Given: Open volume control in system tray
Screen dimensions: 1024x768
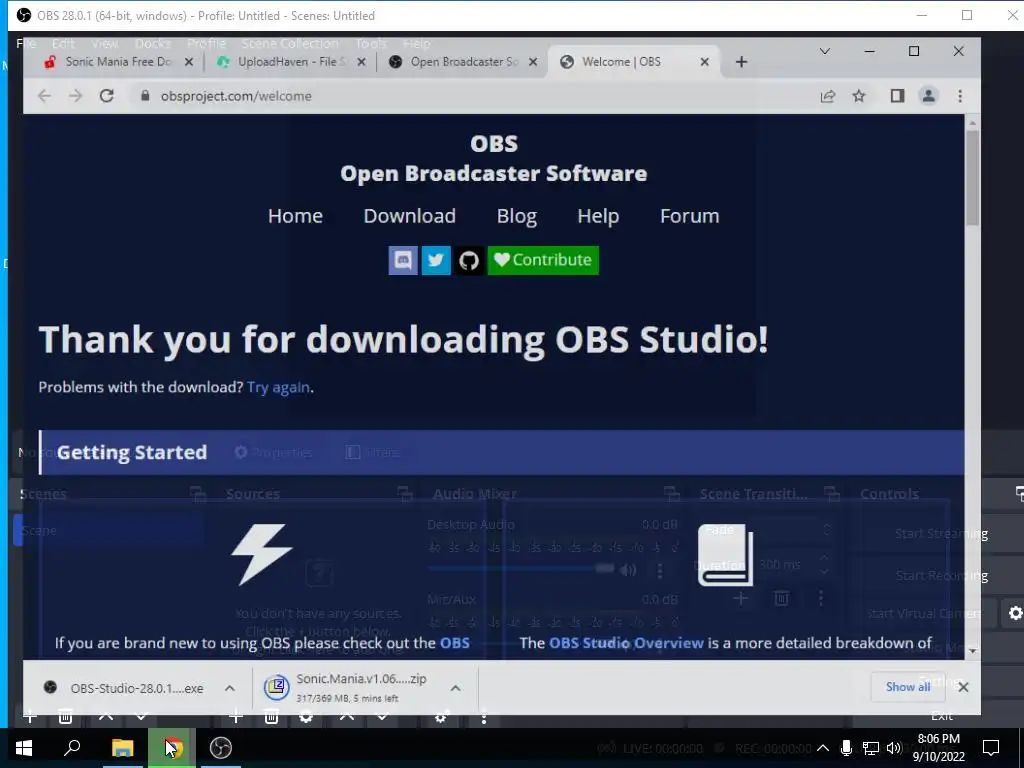Looking at the screenshot, I should 894,748.
